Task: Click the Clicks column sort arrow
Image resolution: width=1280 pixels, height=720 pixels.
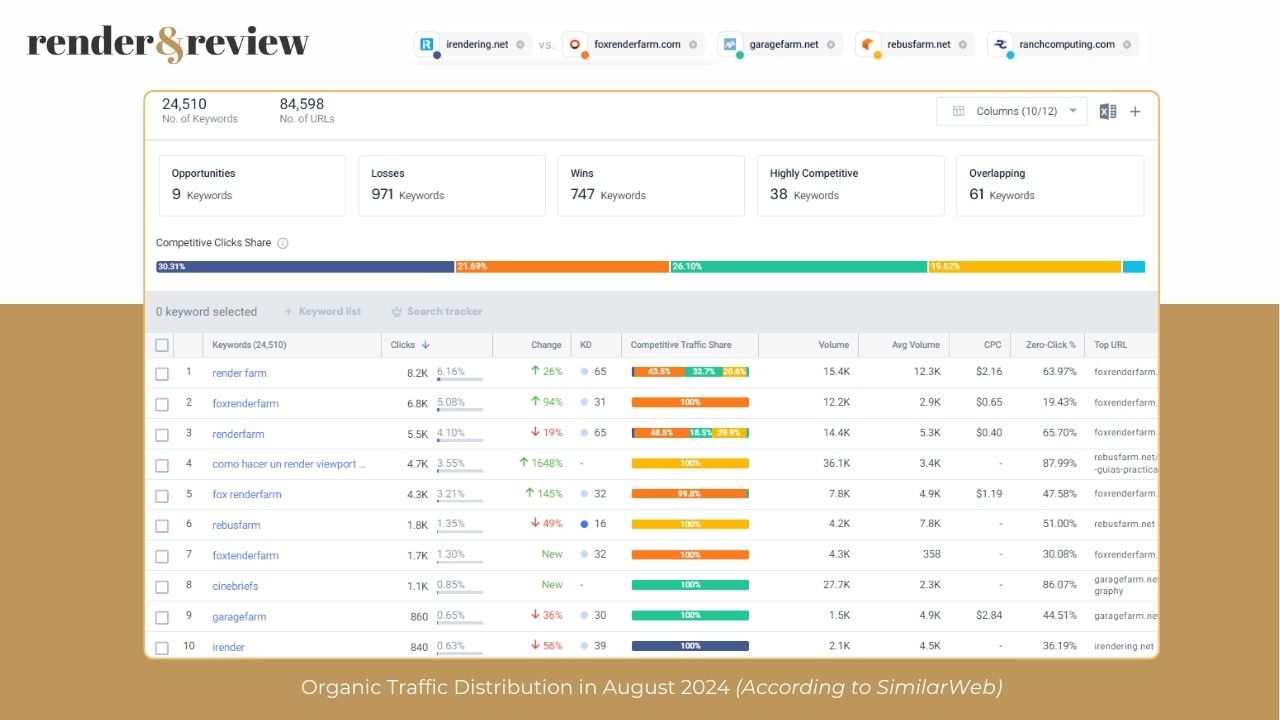Action: coord(426,345)
